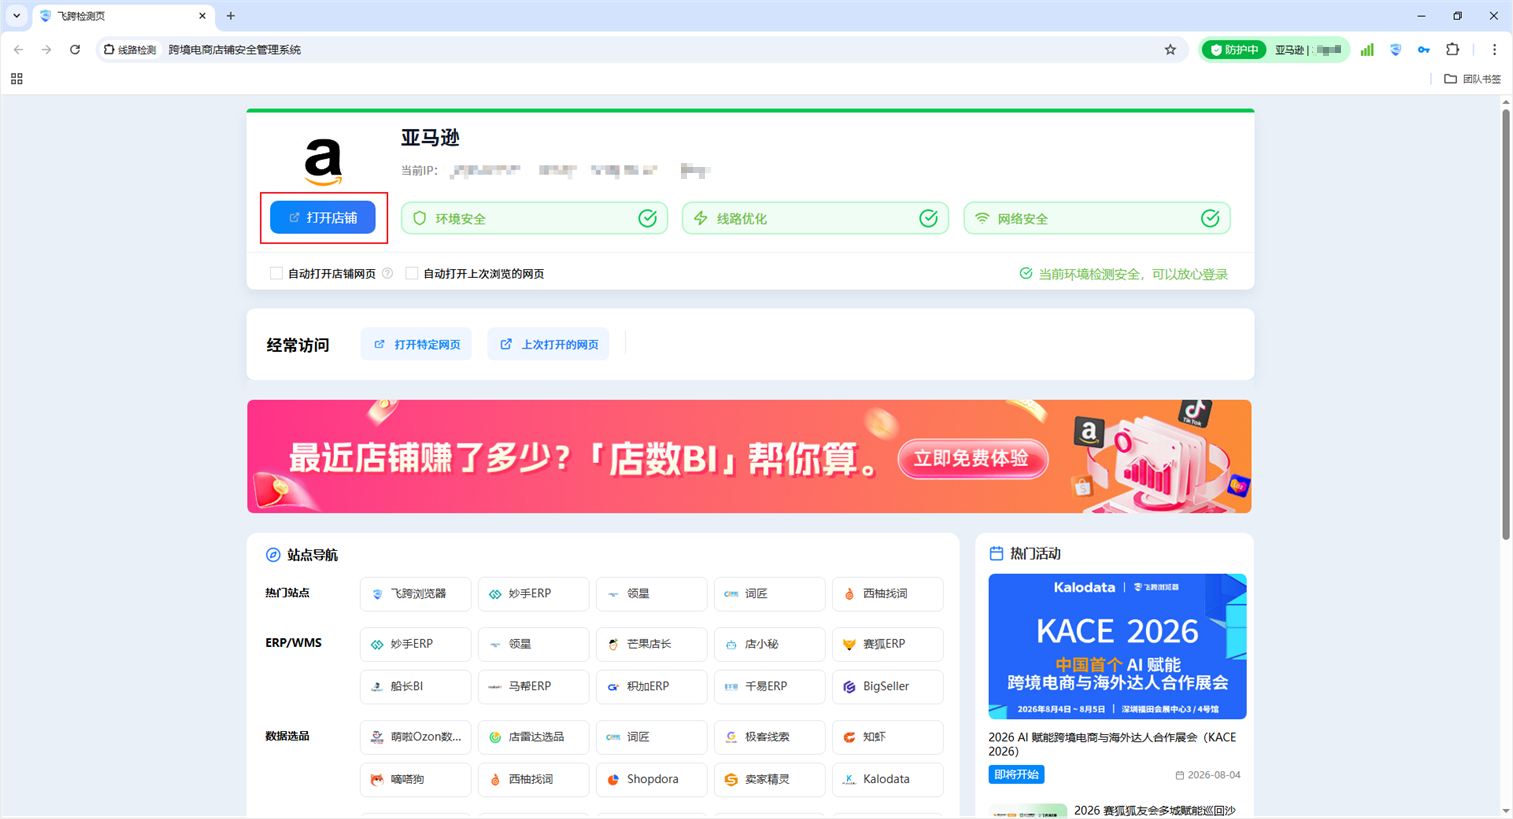
Task: Open the KACE 2026 event thumbnail
Action: click(x=1117, y=646)
